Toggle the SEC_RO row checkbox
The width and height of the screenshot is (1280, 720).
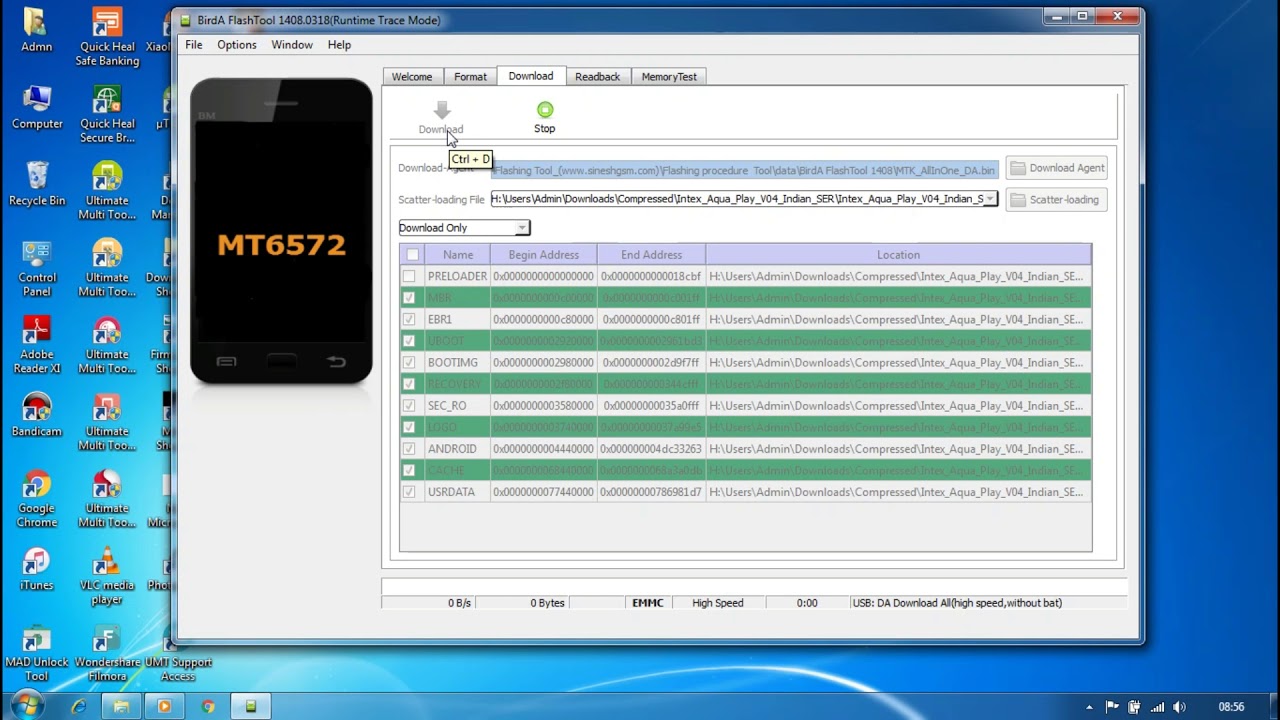(x=409, y=406)
